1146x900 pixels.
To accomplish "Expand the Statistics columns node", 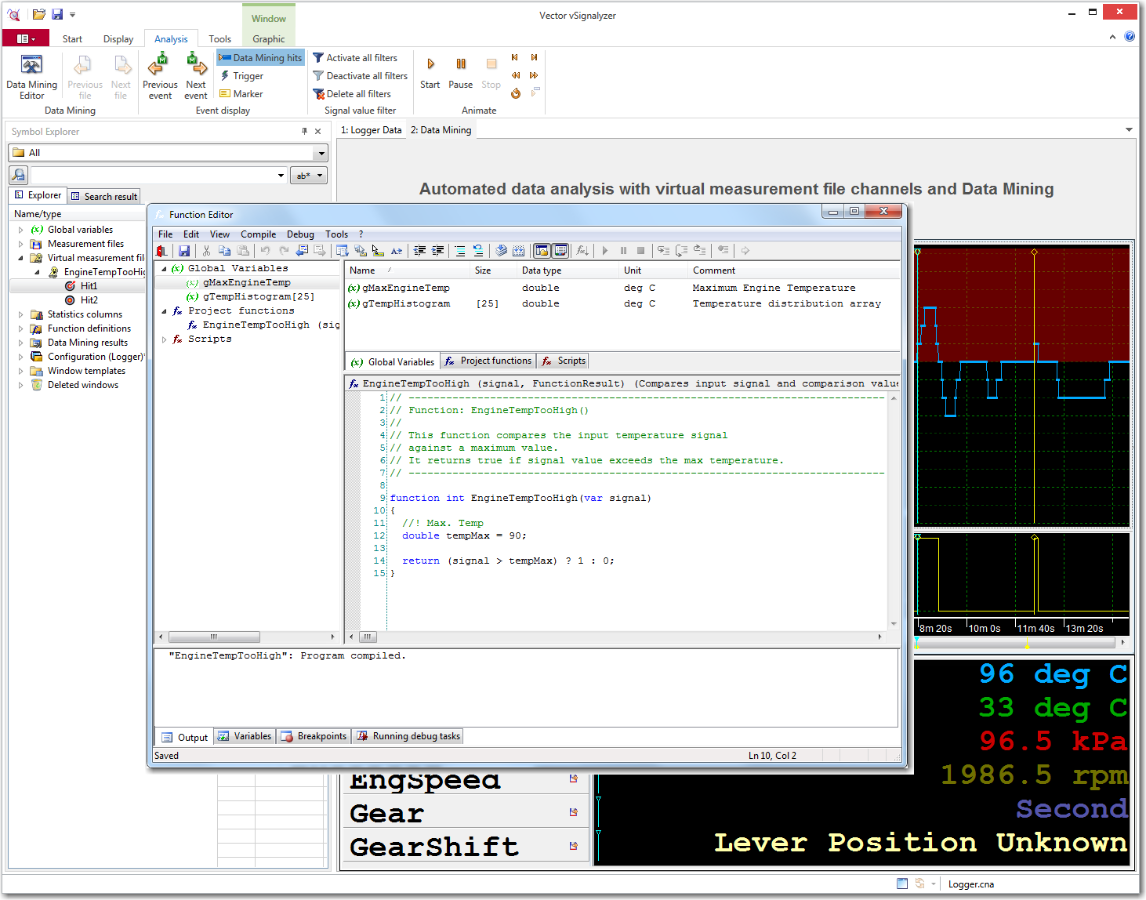I will click(20, 314).
